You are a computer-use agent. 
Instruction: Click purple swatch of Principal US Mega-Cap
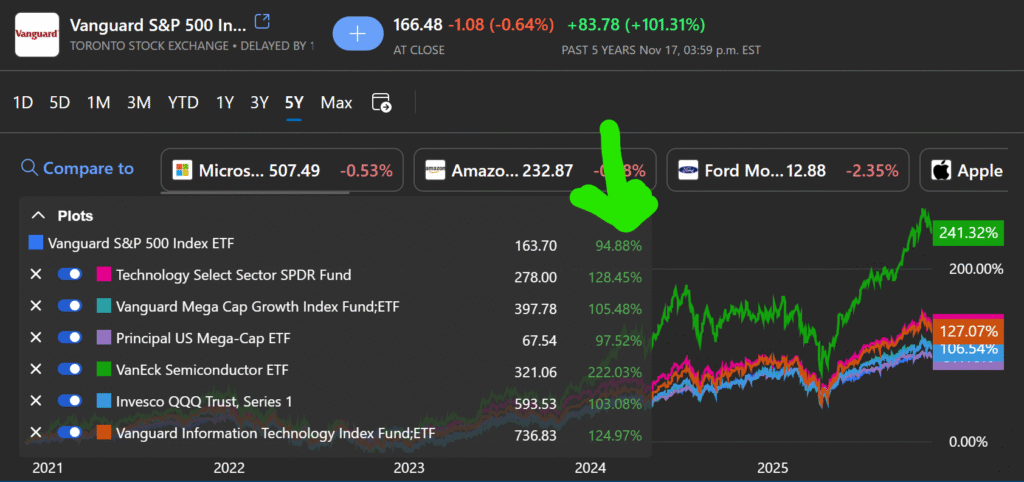[103, 338]
